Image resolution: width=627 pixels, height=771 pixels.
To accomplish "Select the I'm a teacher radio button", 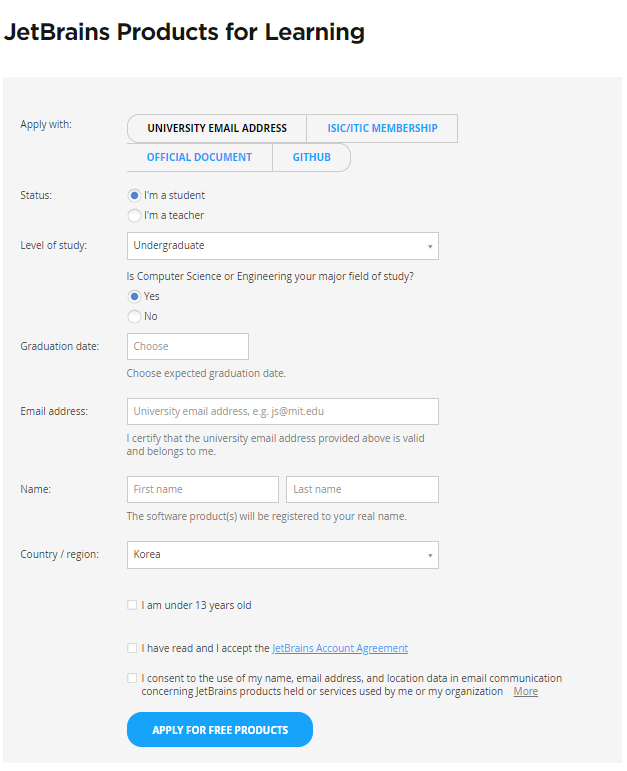I will tap(134, 215).
